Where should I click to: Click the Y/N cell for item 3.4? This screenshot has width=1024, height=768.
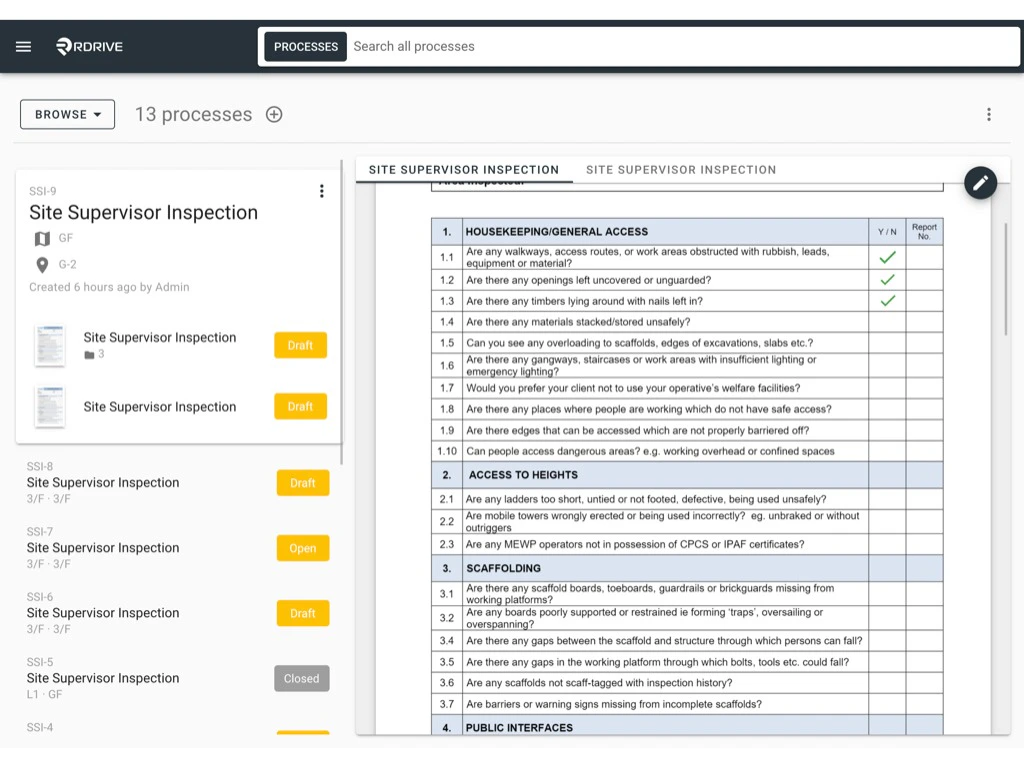pos(887,641)
